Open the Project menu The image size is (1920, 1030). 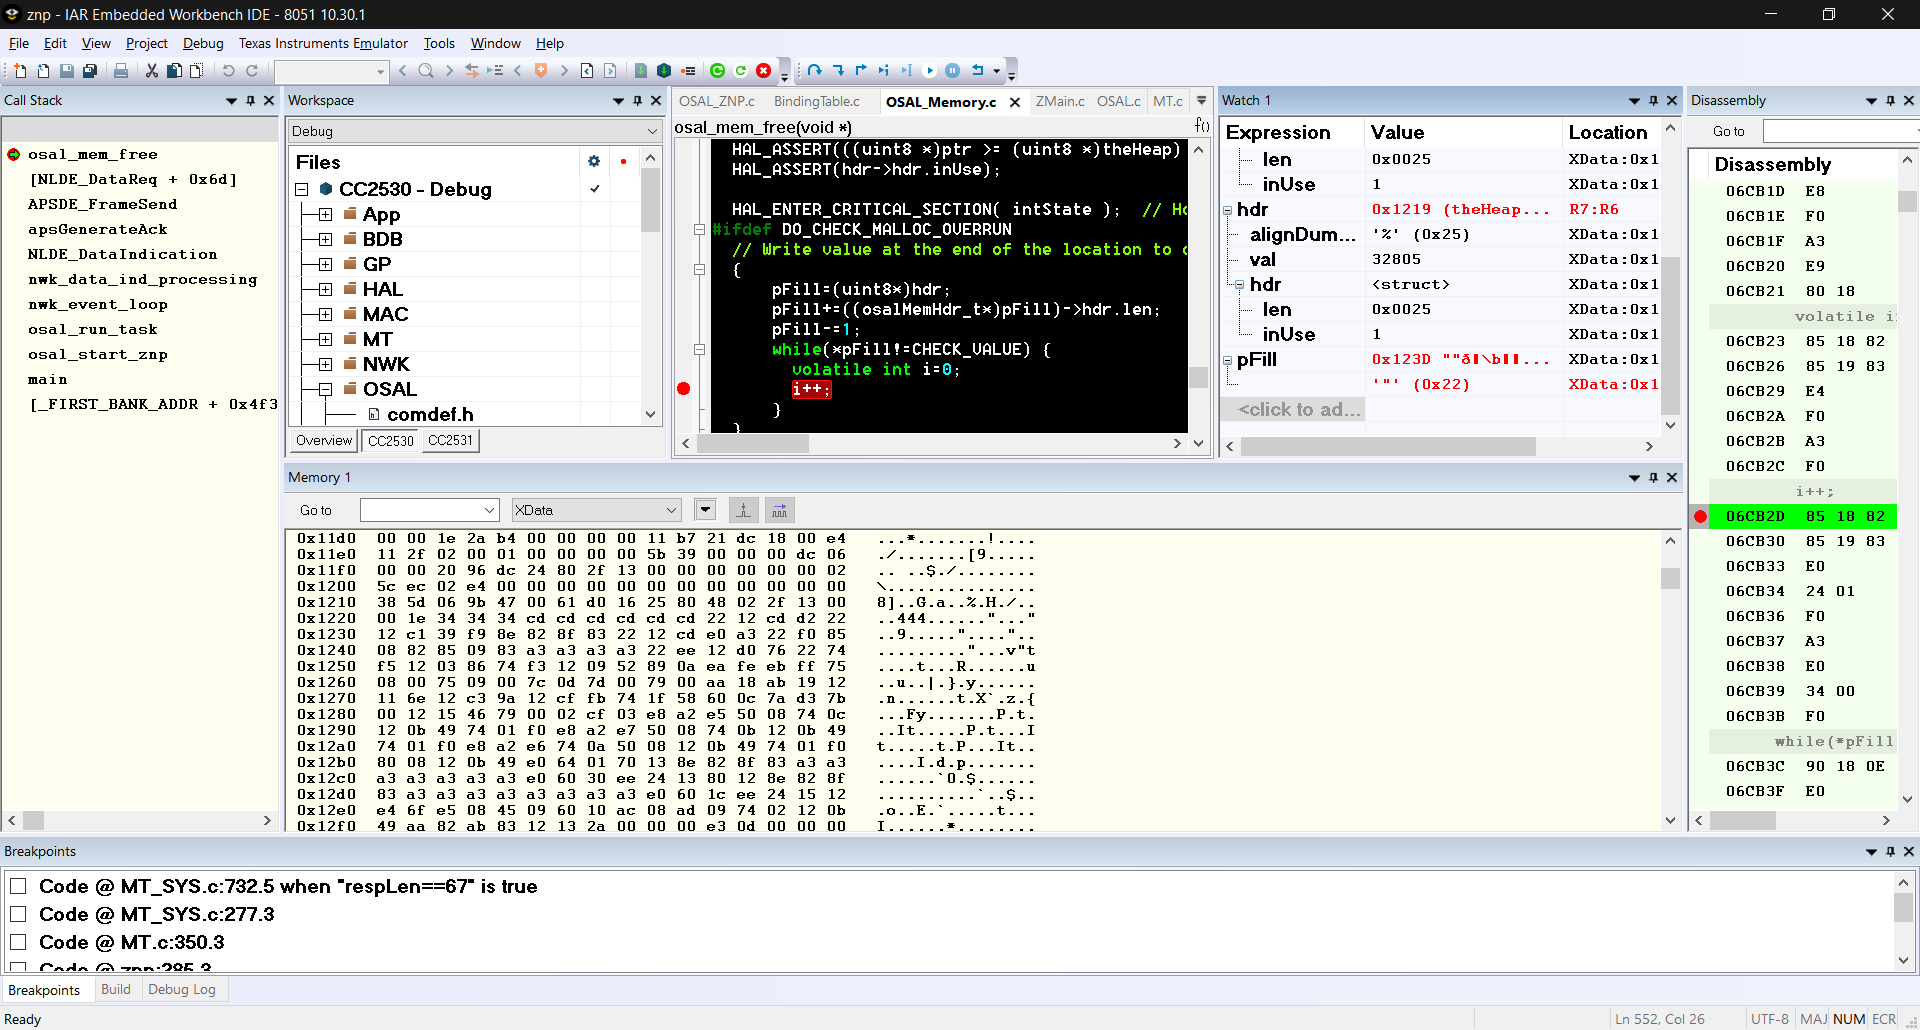pyautogui.click(x=147, y=43)
